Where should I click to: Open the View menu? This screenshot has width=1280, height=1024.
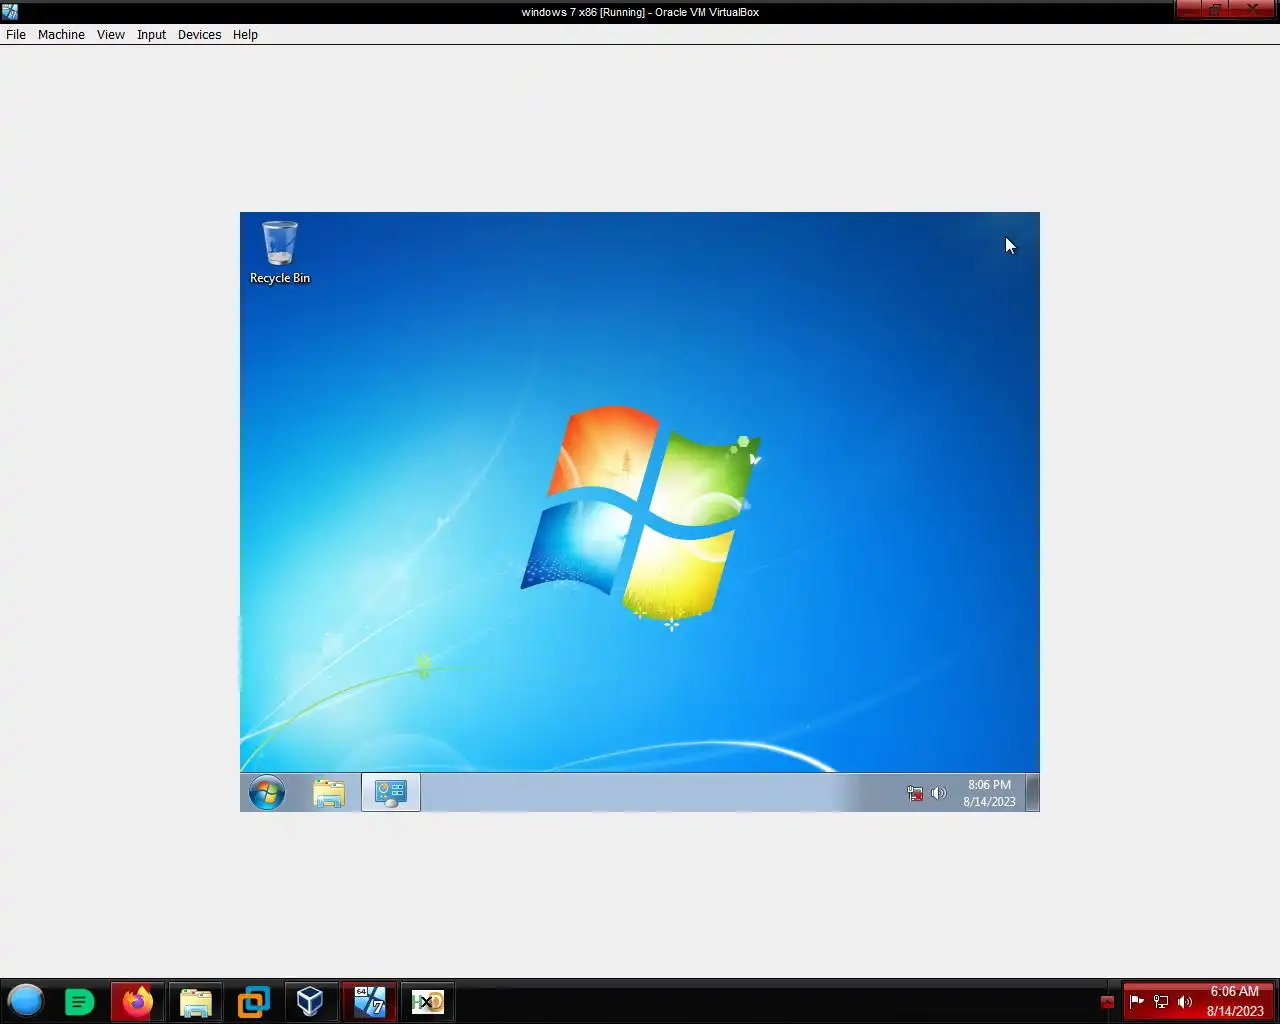(x=110, y=34)
